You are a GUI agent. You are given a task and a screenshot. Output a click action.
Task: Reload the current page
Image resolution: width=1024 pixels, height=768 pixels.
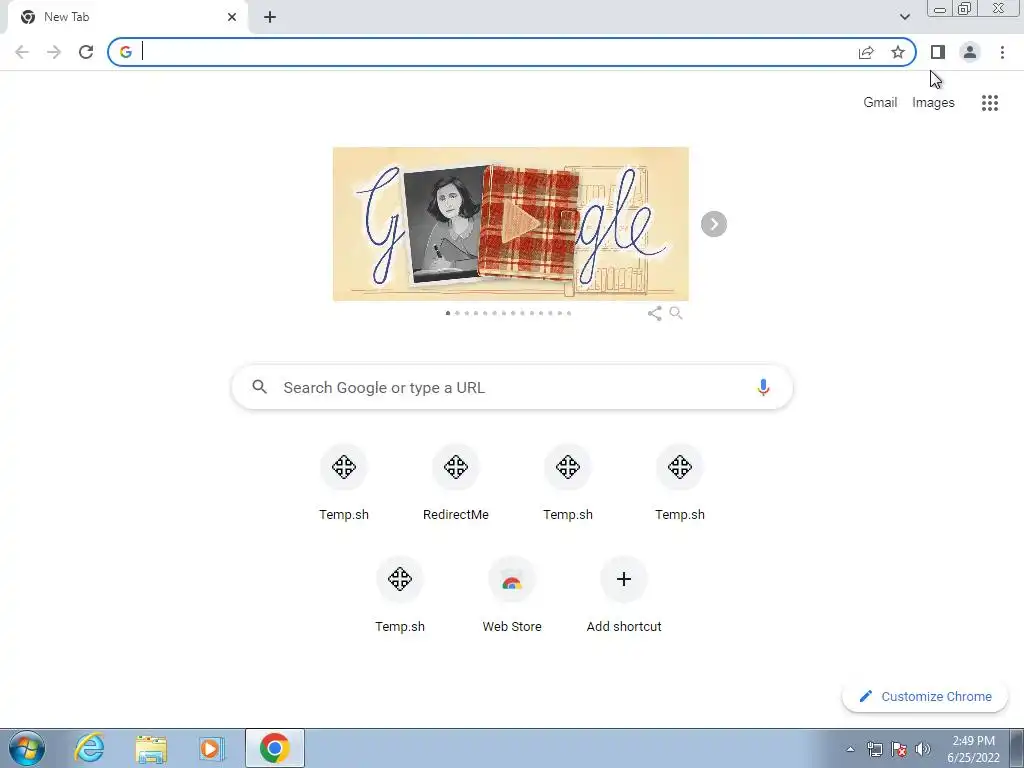pyautogui.click(x=86, y=52)
